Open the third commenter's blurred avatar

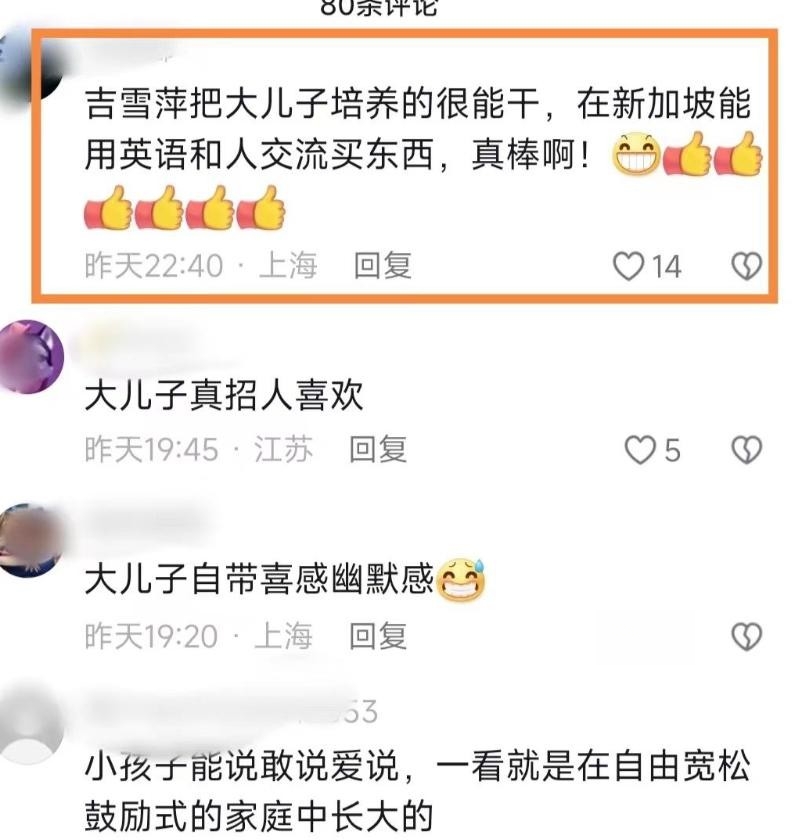(29, 541)
